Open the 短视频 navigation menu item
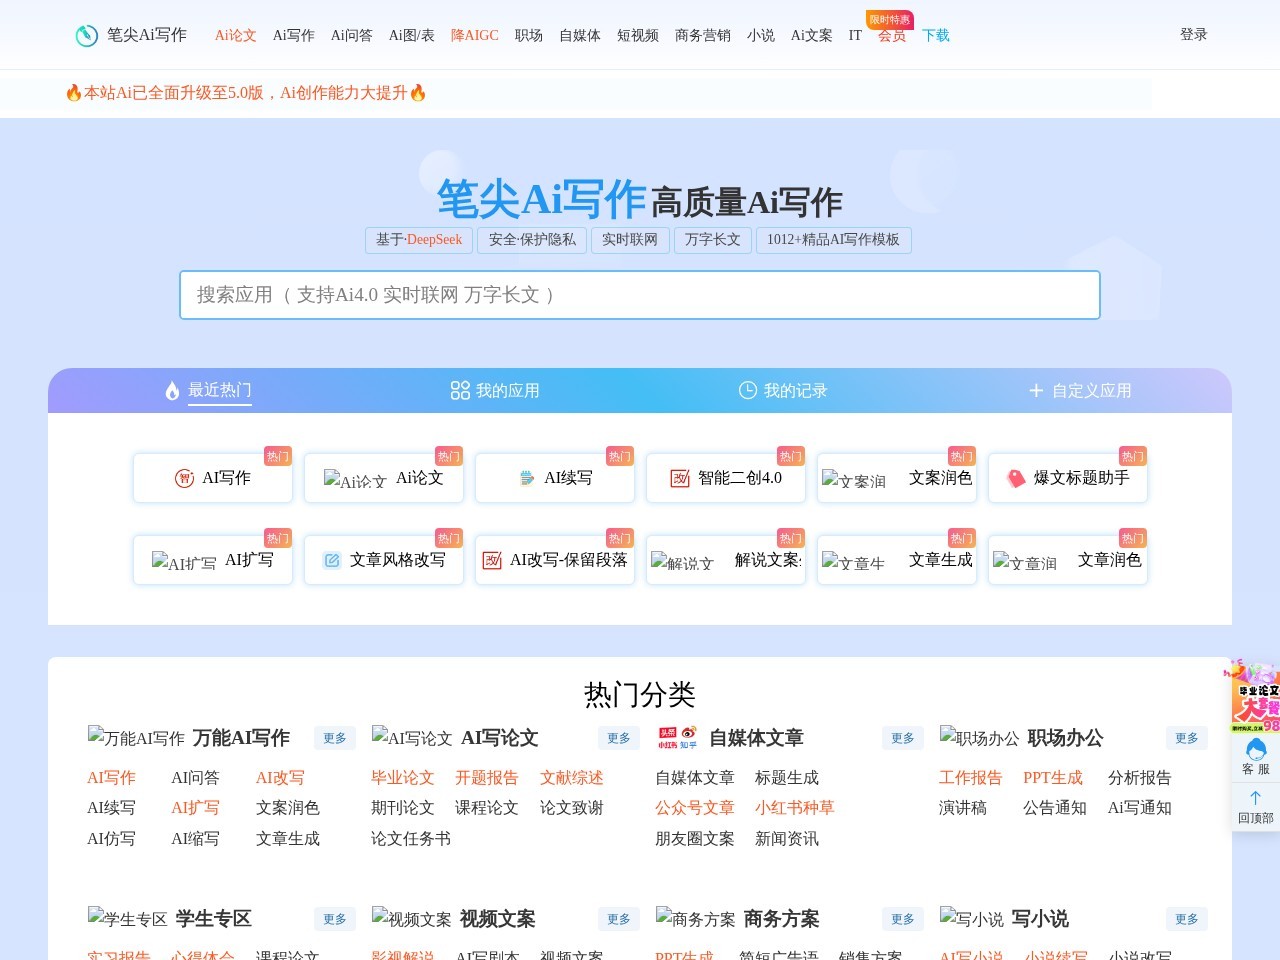The image size is (1280, 960). click(x=638, y=35)
